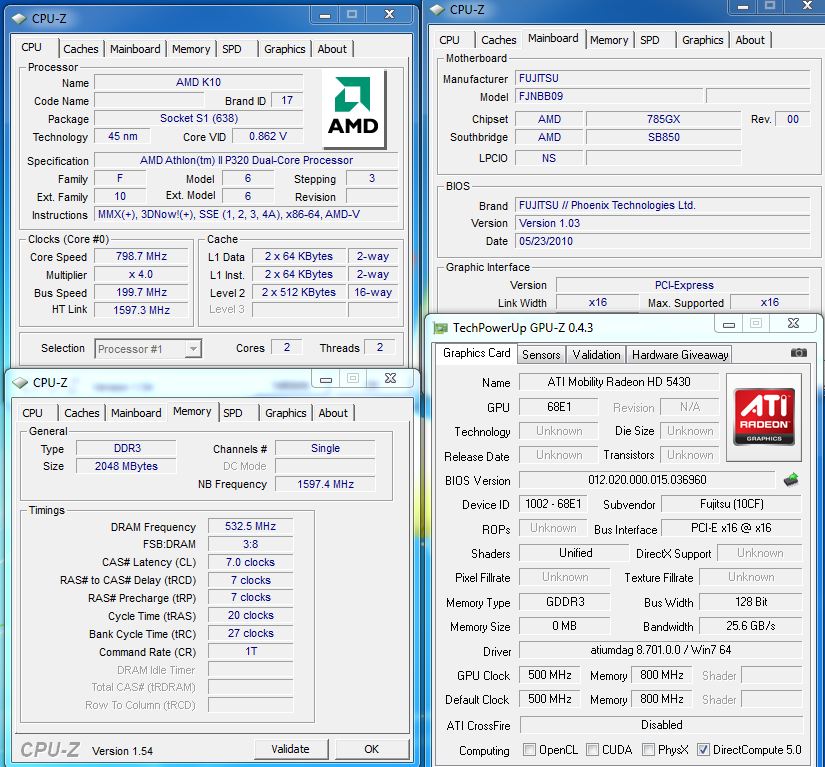Click the memory Type value DDR3
This screenshot has height=767, width=825.
(126, 449)
